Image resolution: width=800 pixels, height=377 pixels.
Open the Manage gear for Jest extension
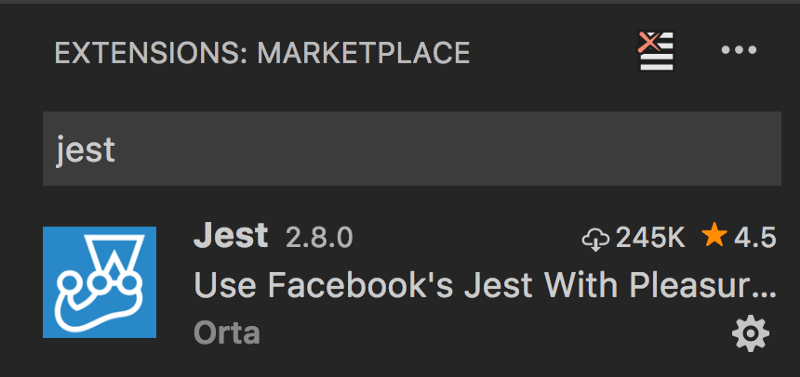(750, 334)
